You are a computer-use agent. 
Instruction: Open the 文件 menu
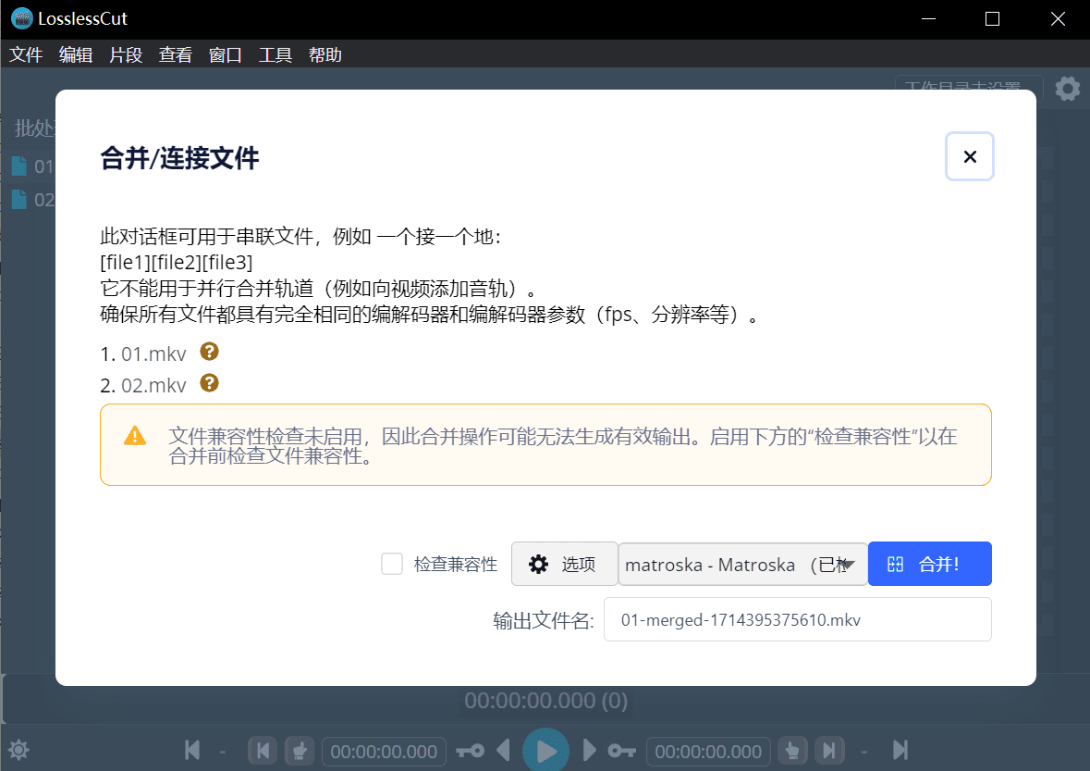(26, 55)
